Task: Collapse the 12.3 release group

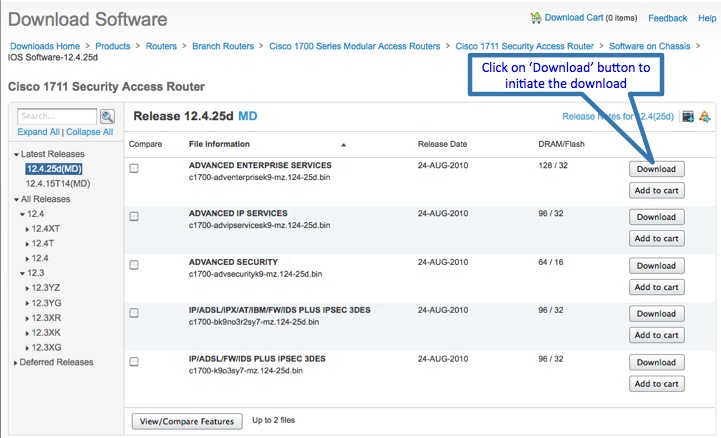Action: click(x=22, y=273)
